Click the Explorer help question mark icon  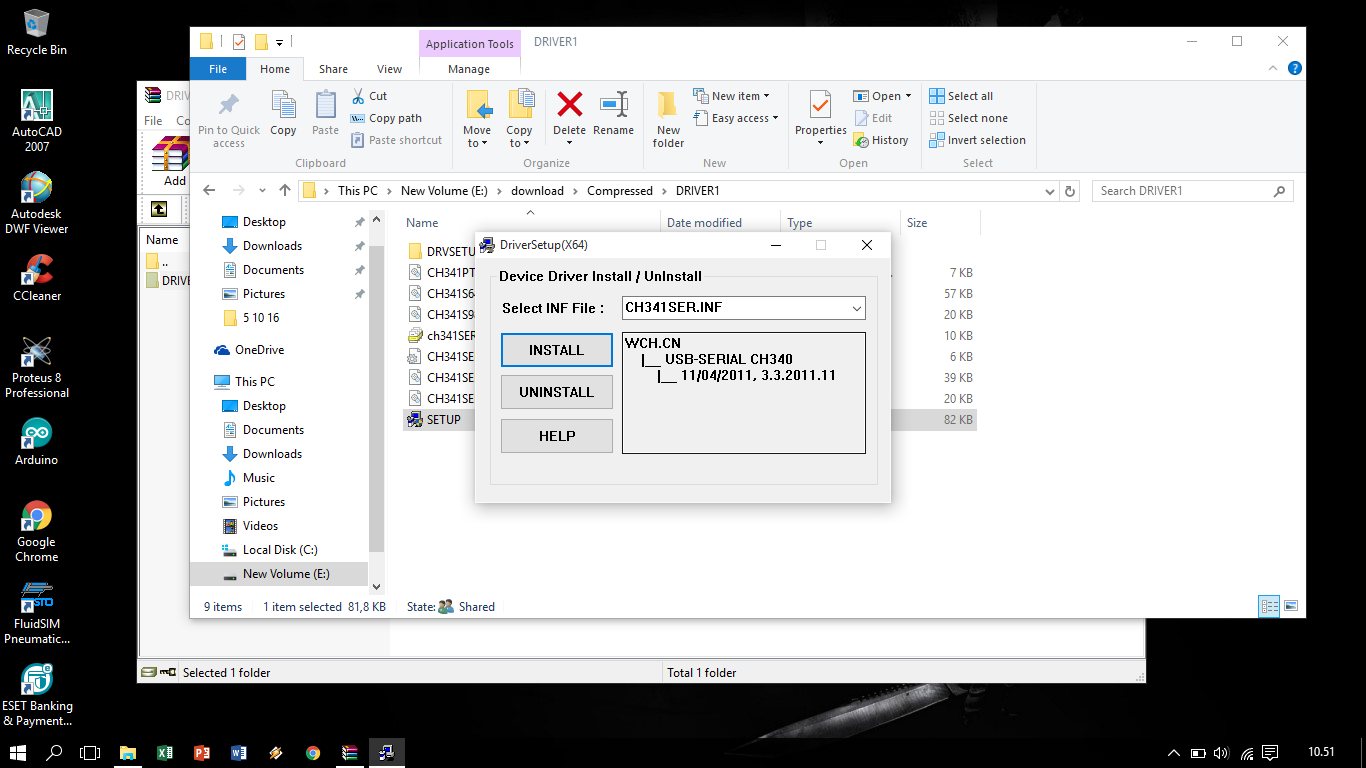pos(1295,69)
